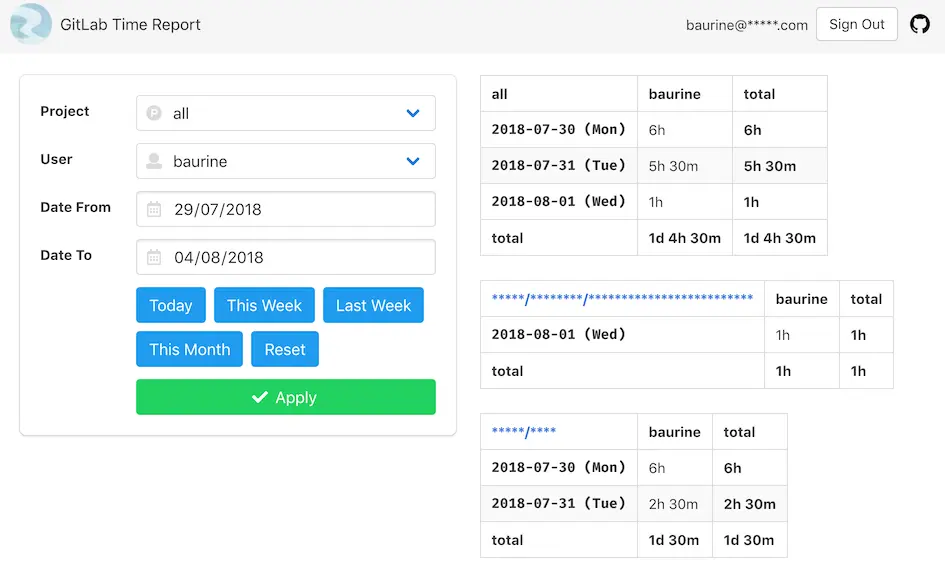Click the GitLab Time Report title
Image resolution: width=945 pixels, height=571 pixels.
[x=130, y=25]
